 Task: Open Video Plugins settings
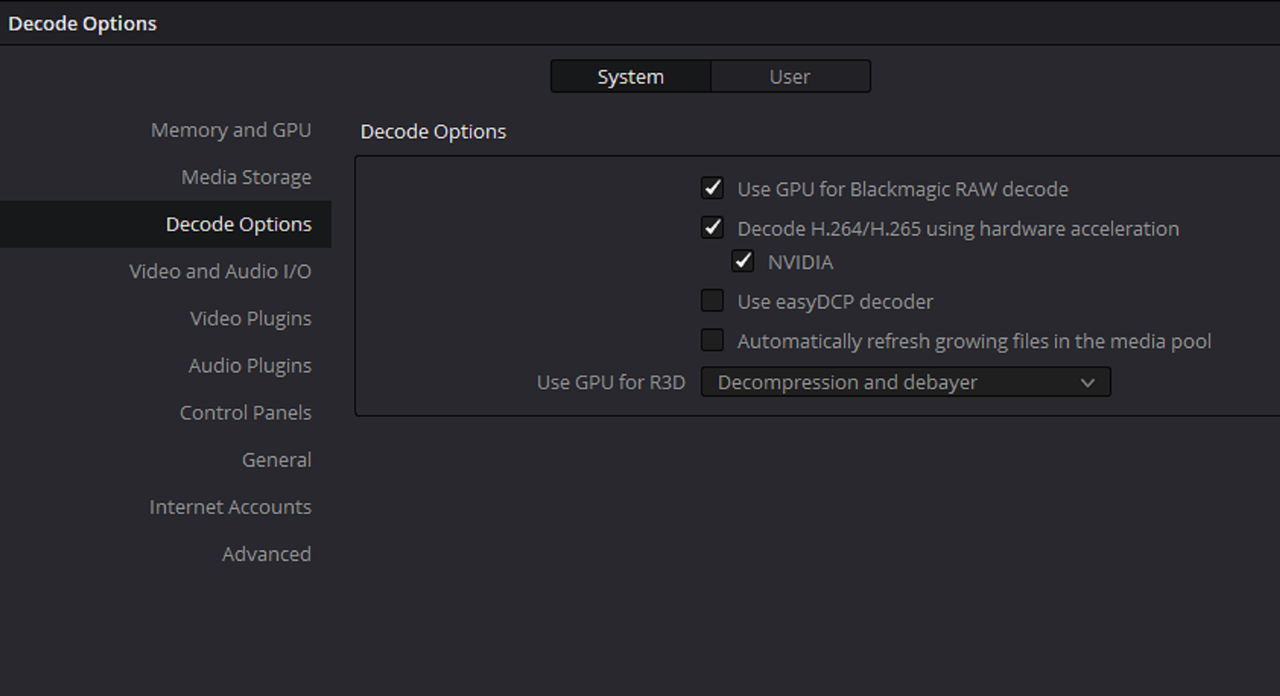tap(251, 318)
